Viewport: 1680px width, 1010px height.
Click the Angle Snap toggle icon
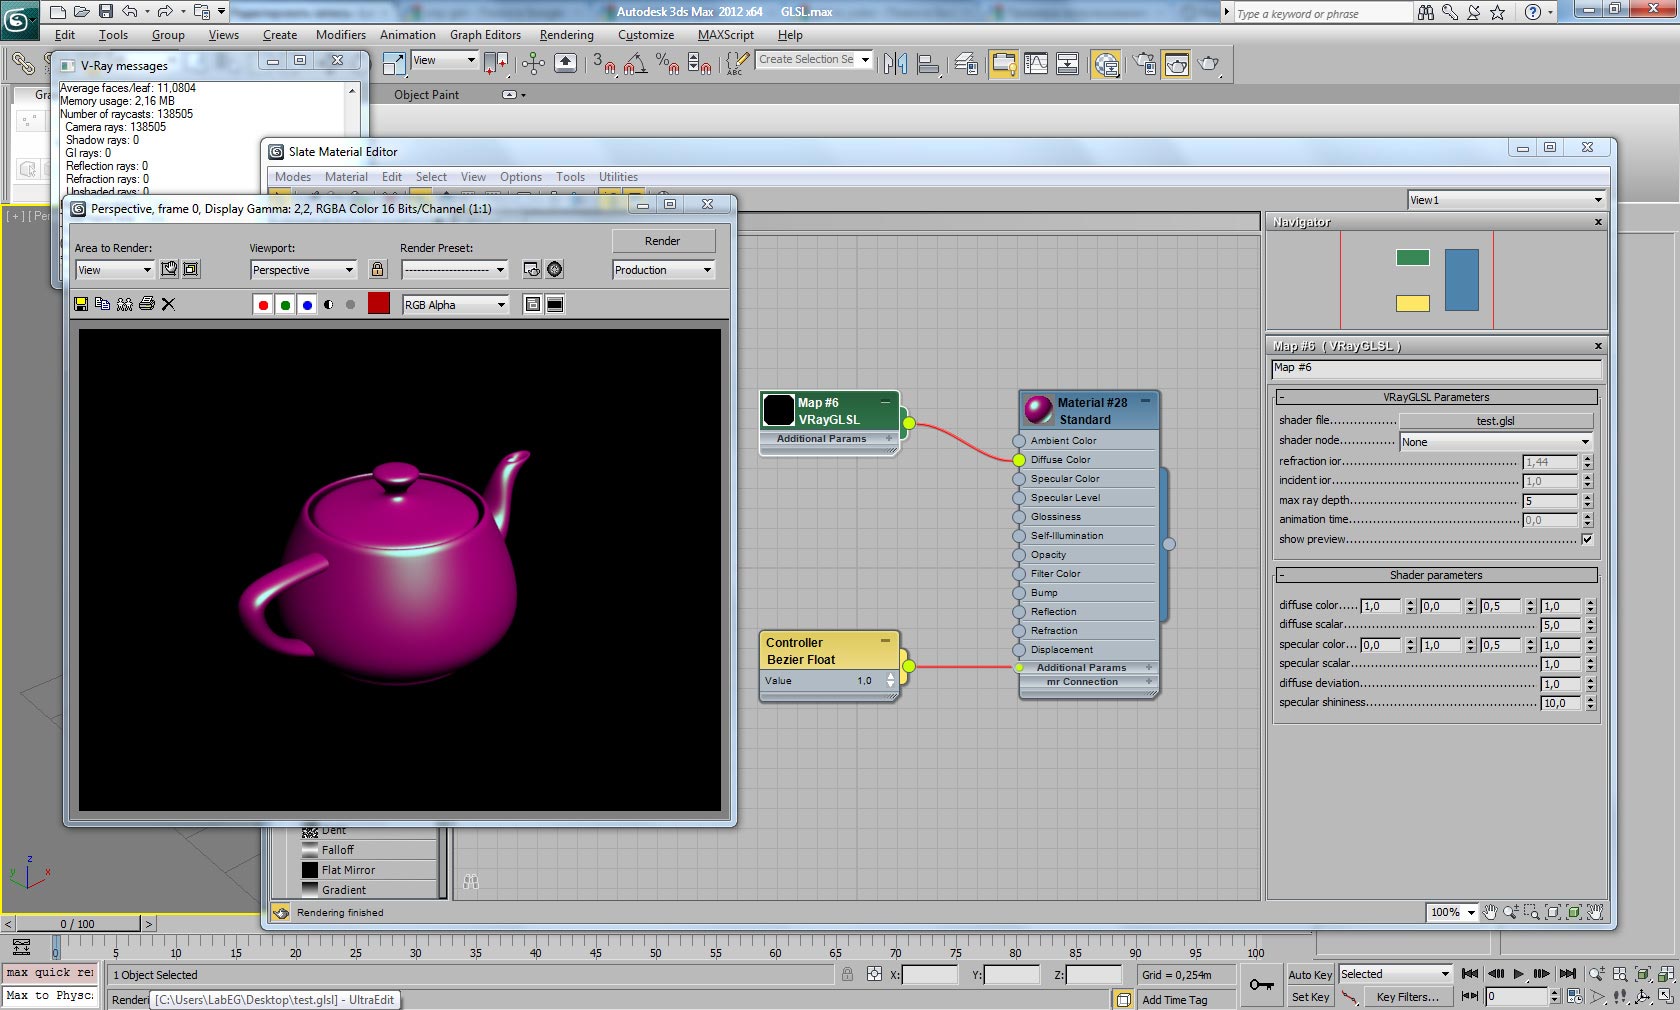point(634,64)
